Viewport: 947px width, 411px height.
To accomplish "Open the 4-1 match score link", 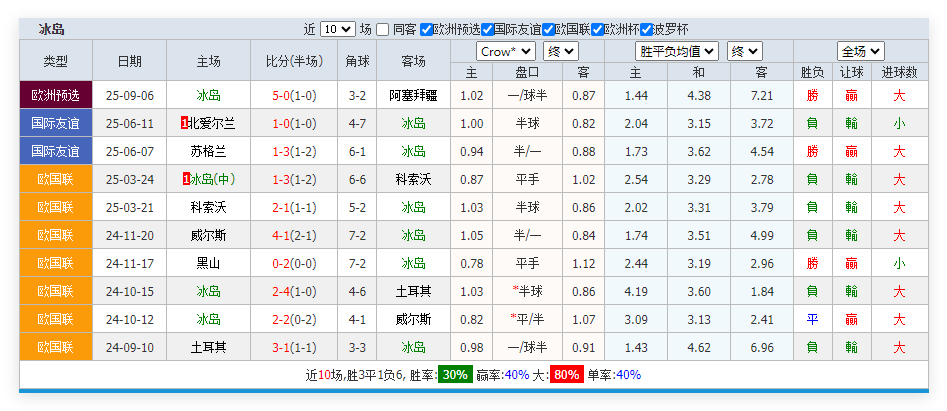I will click(280, 235).
